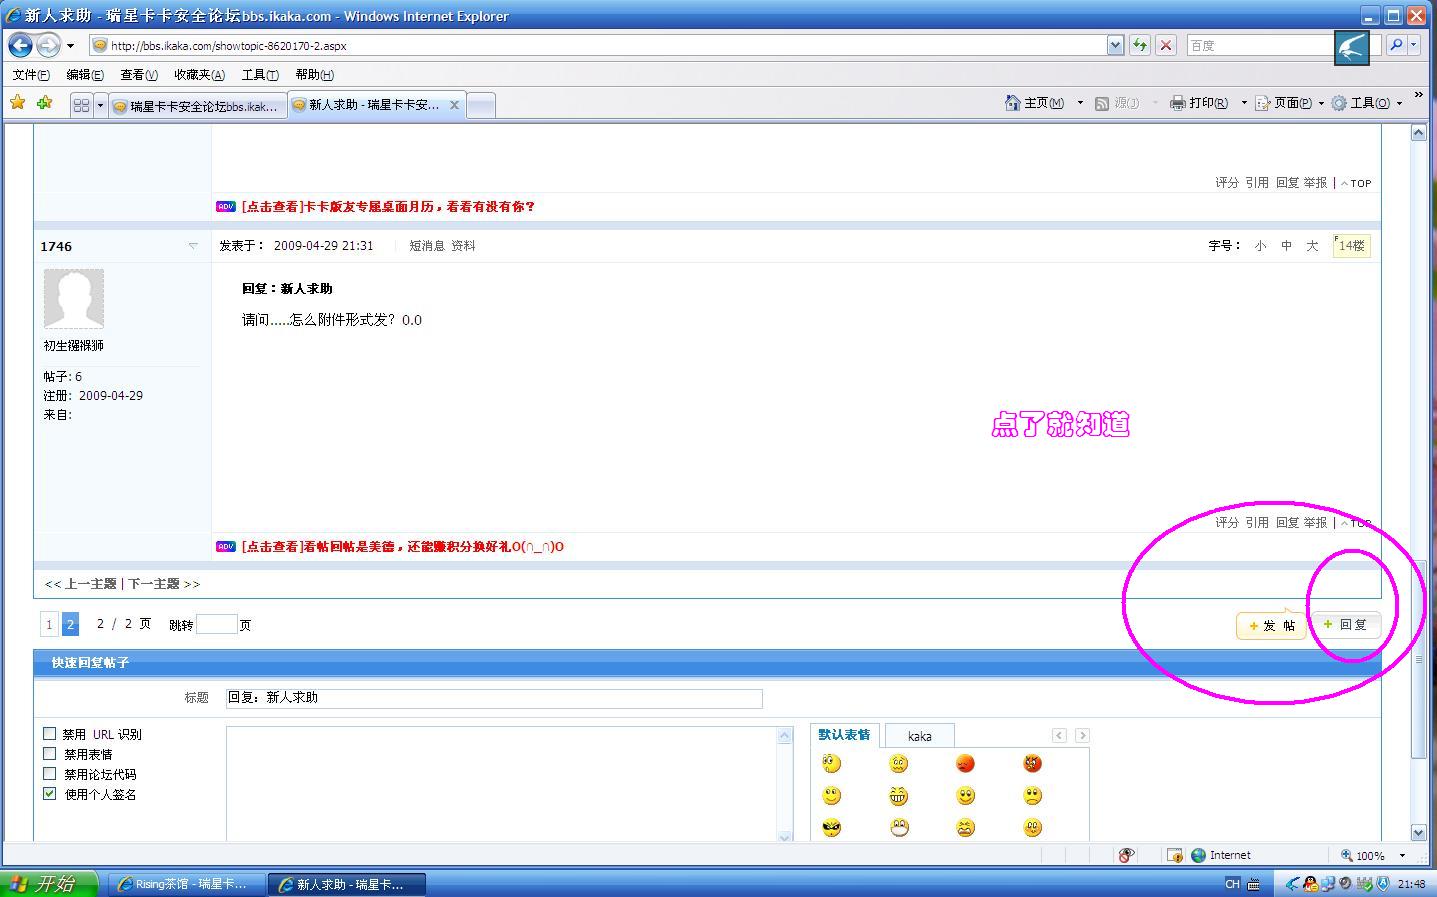Set font size to 大
The image size is (1437, 897).
pos(1312,246)
